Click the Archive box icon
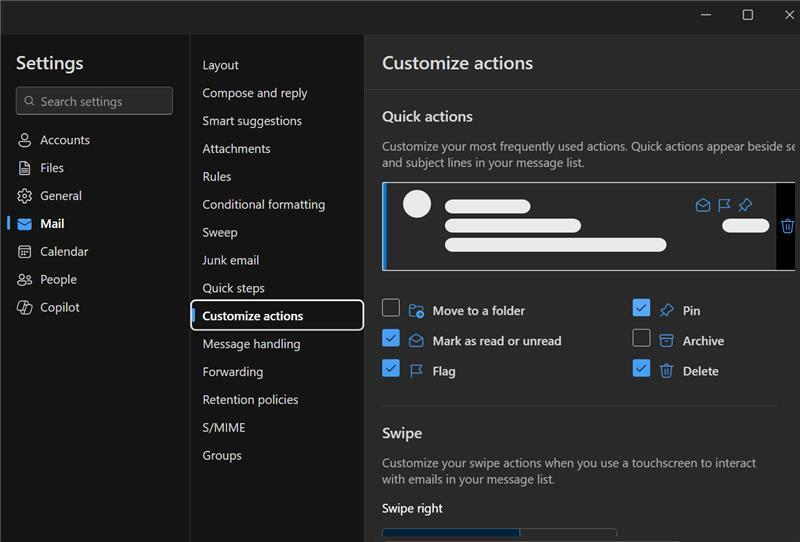The width and height of the screenshot is (800, 542). 666,340
